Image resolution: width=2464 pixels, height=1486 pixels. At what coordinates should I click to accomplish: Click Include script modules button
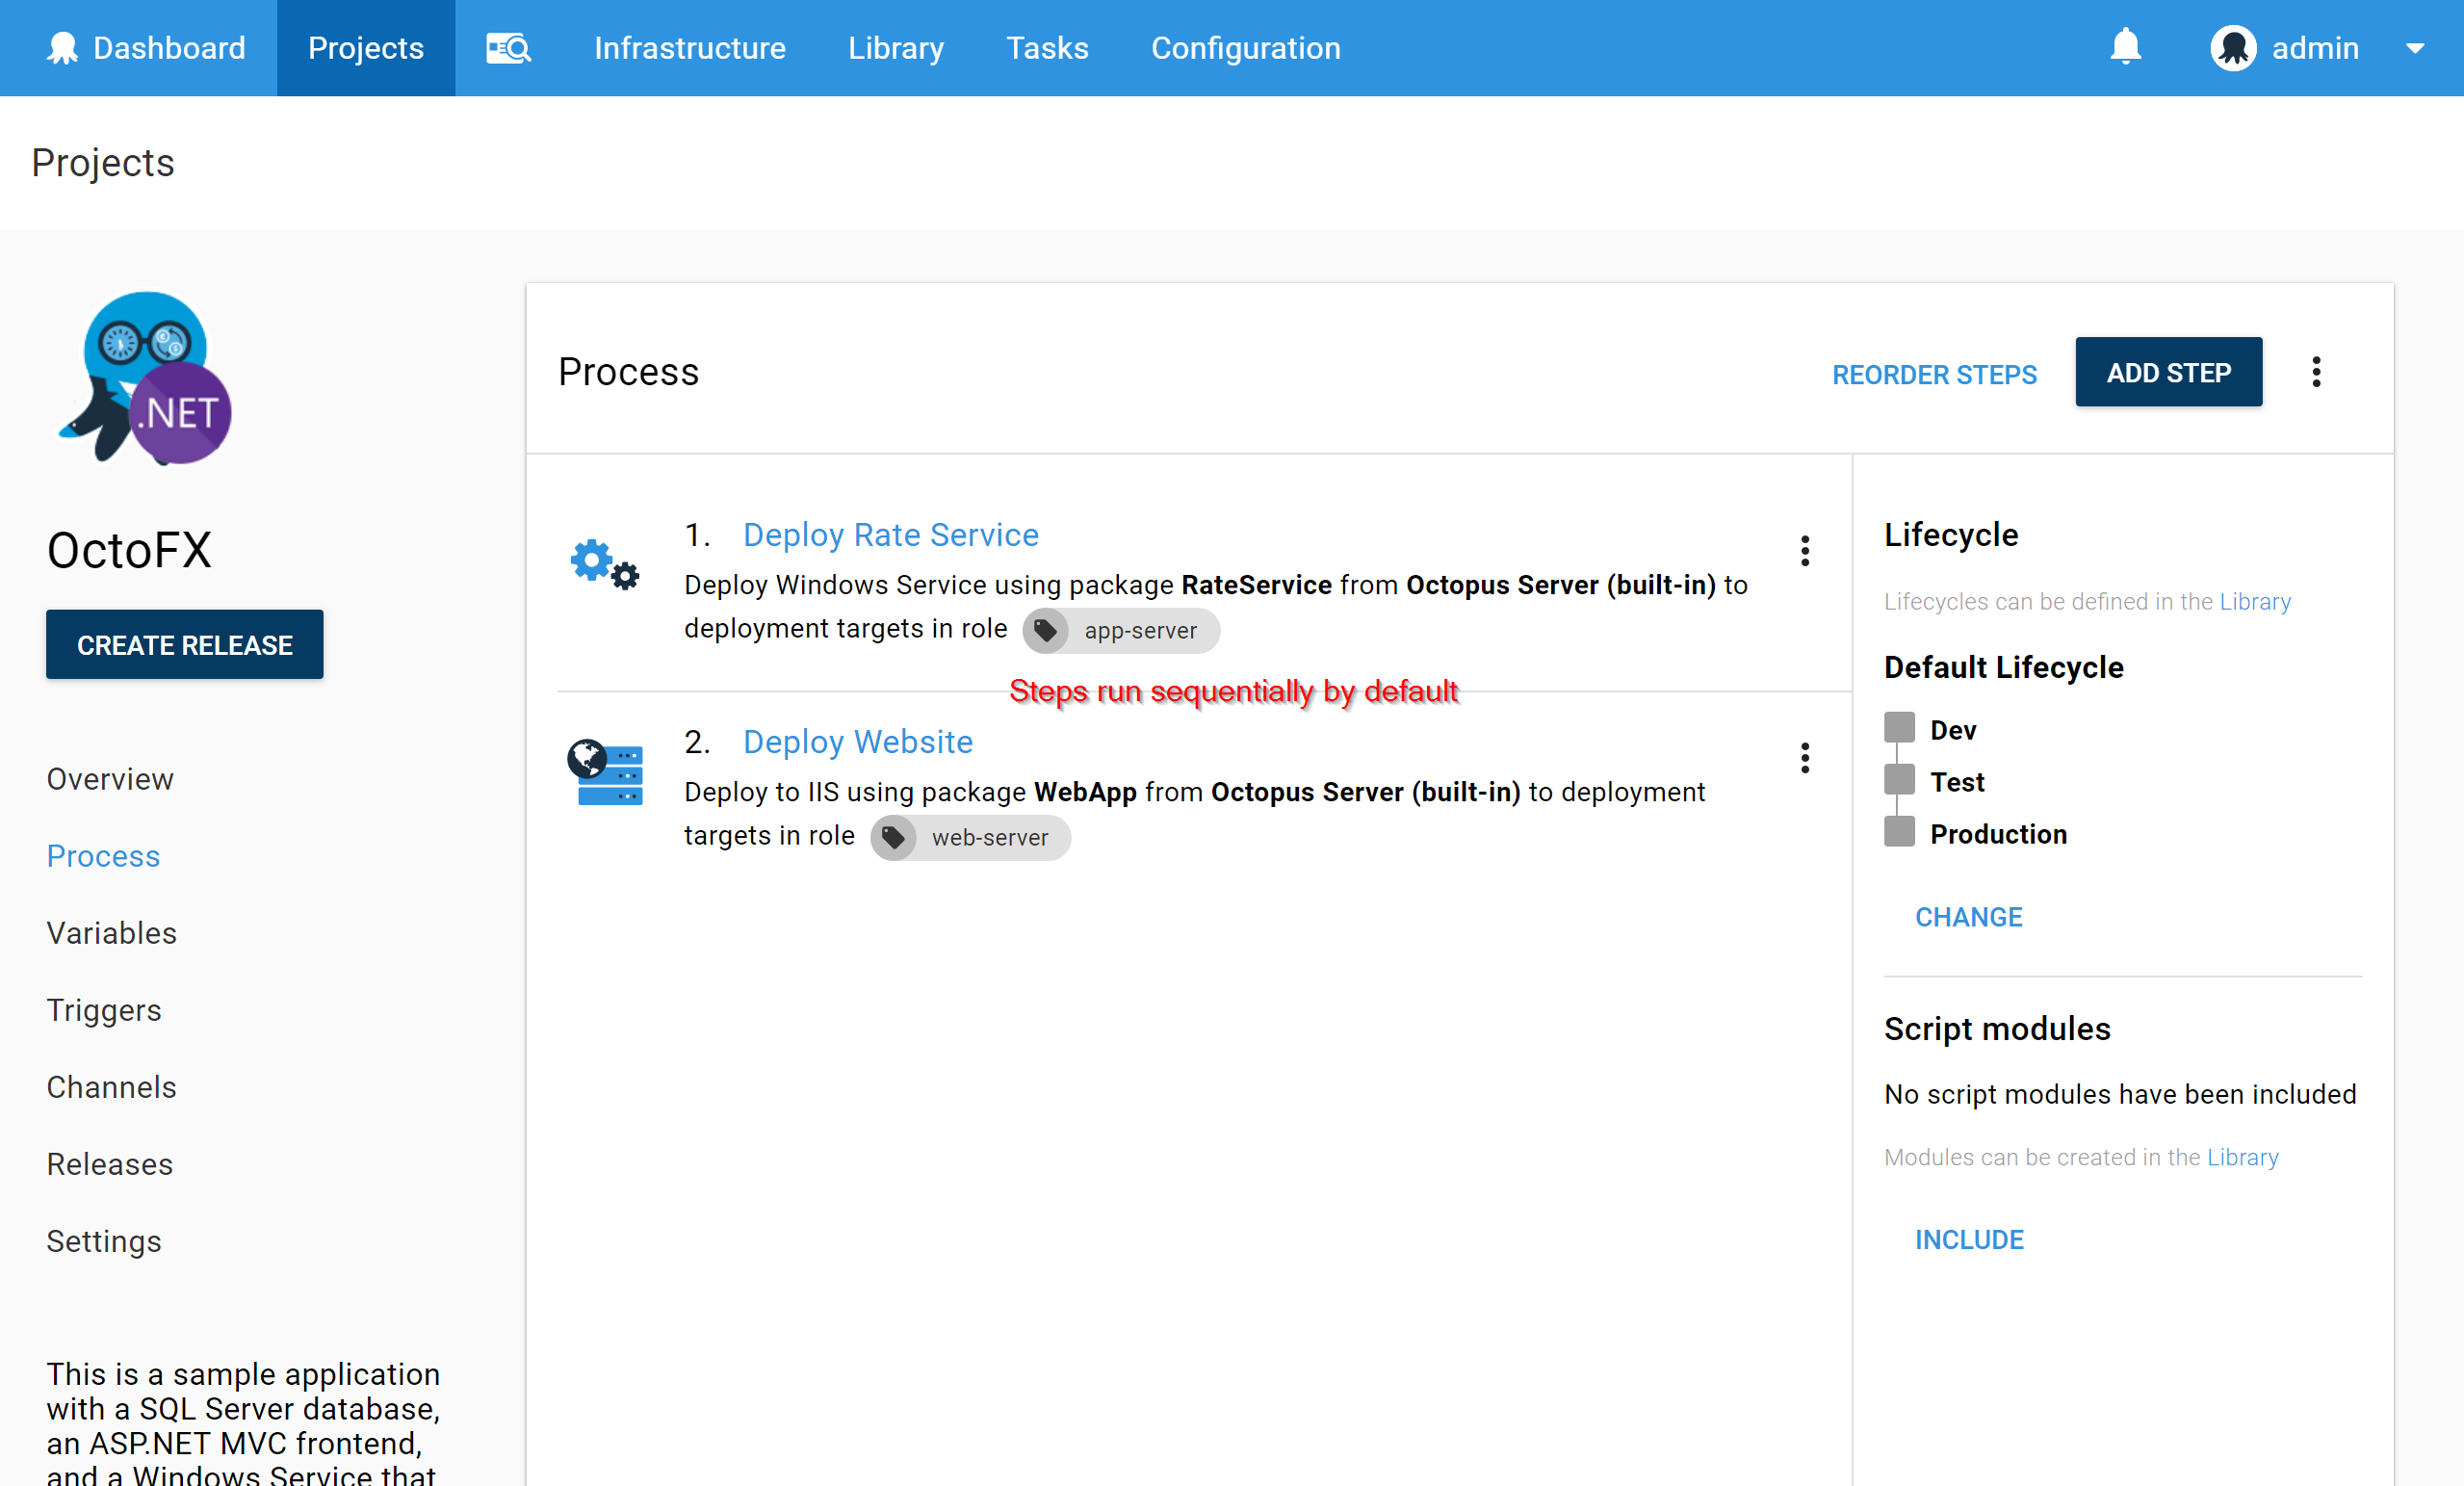[1969, 1239]
